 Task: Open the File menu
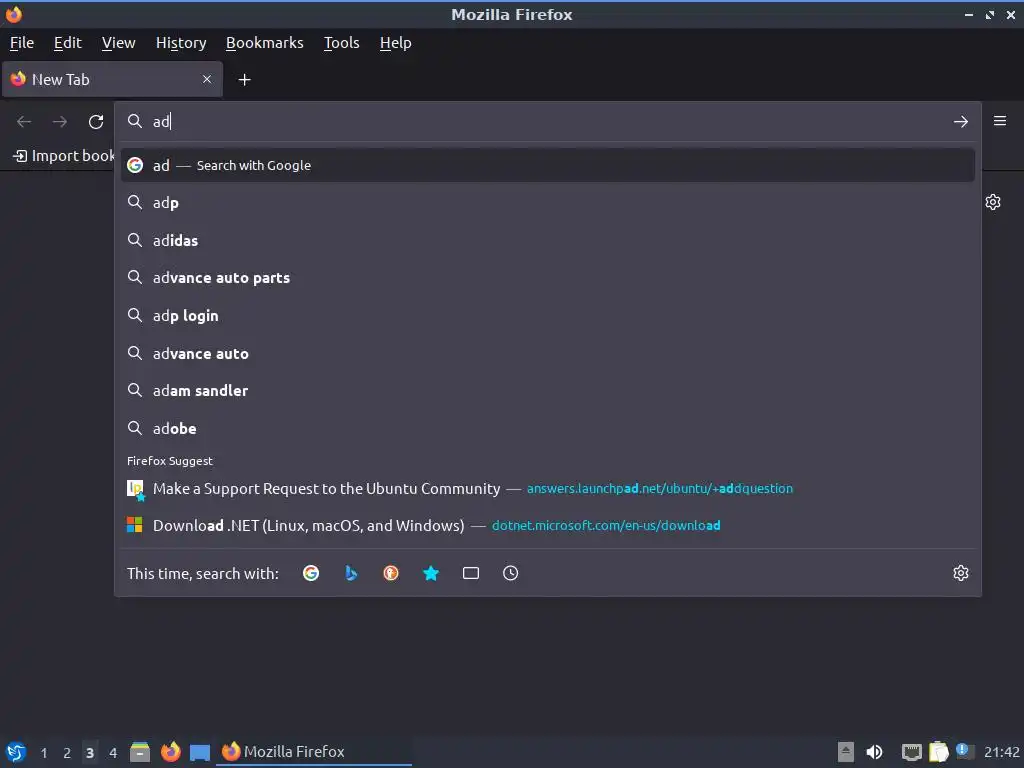(22, 43)
